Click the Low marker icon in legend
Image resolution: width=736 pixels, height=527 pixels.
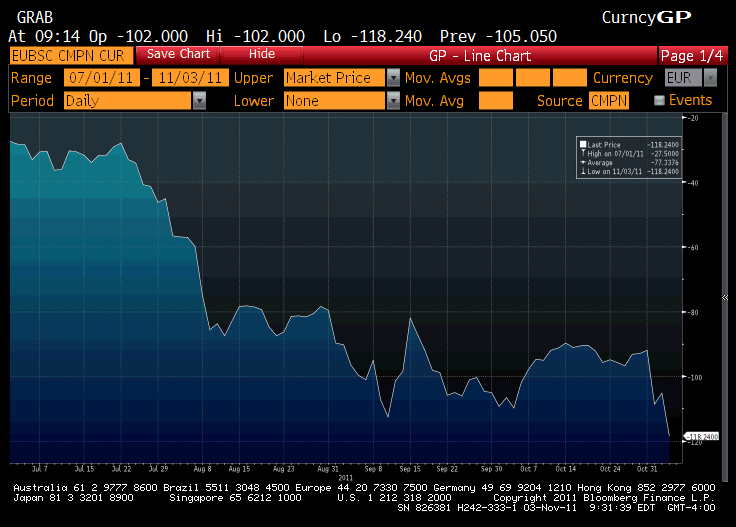(x=583, y=172)
